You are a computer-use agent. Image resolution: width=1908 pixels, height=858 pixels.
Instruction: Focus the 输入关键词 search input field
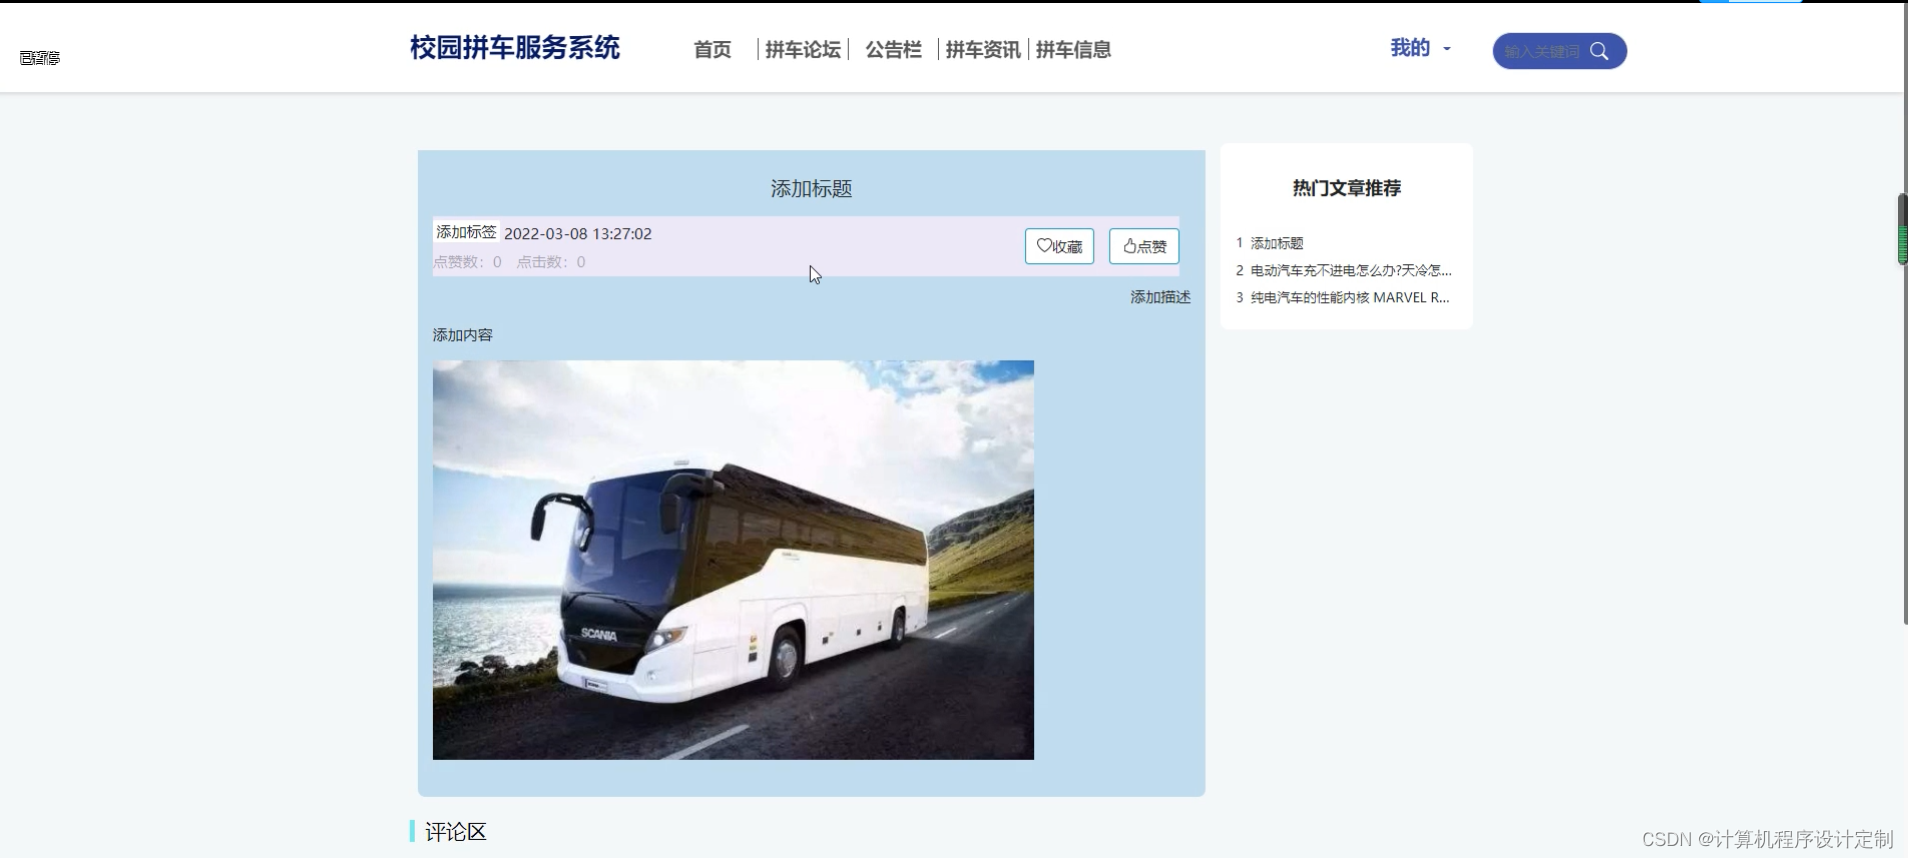pyautogui.click(x=1542, y=51)
